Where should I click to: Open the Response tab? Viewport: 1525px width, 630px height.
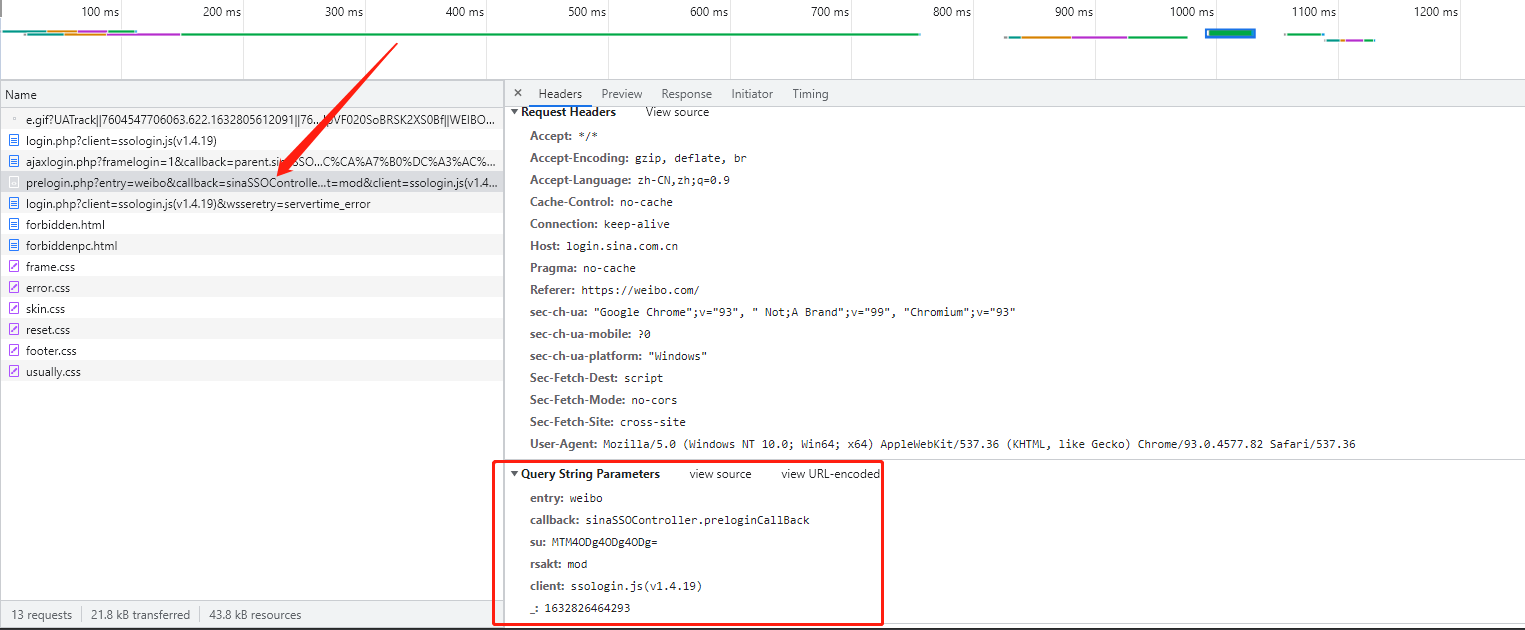click(x=687, y=93)
